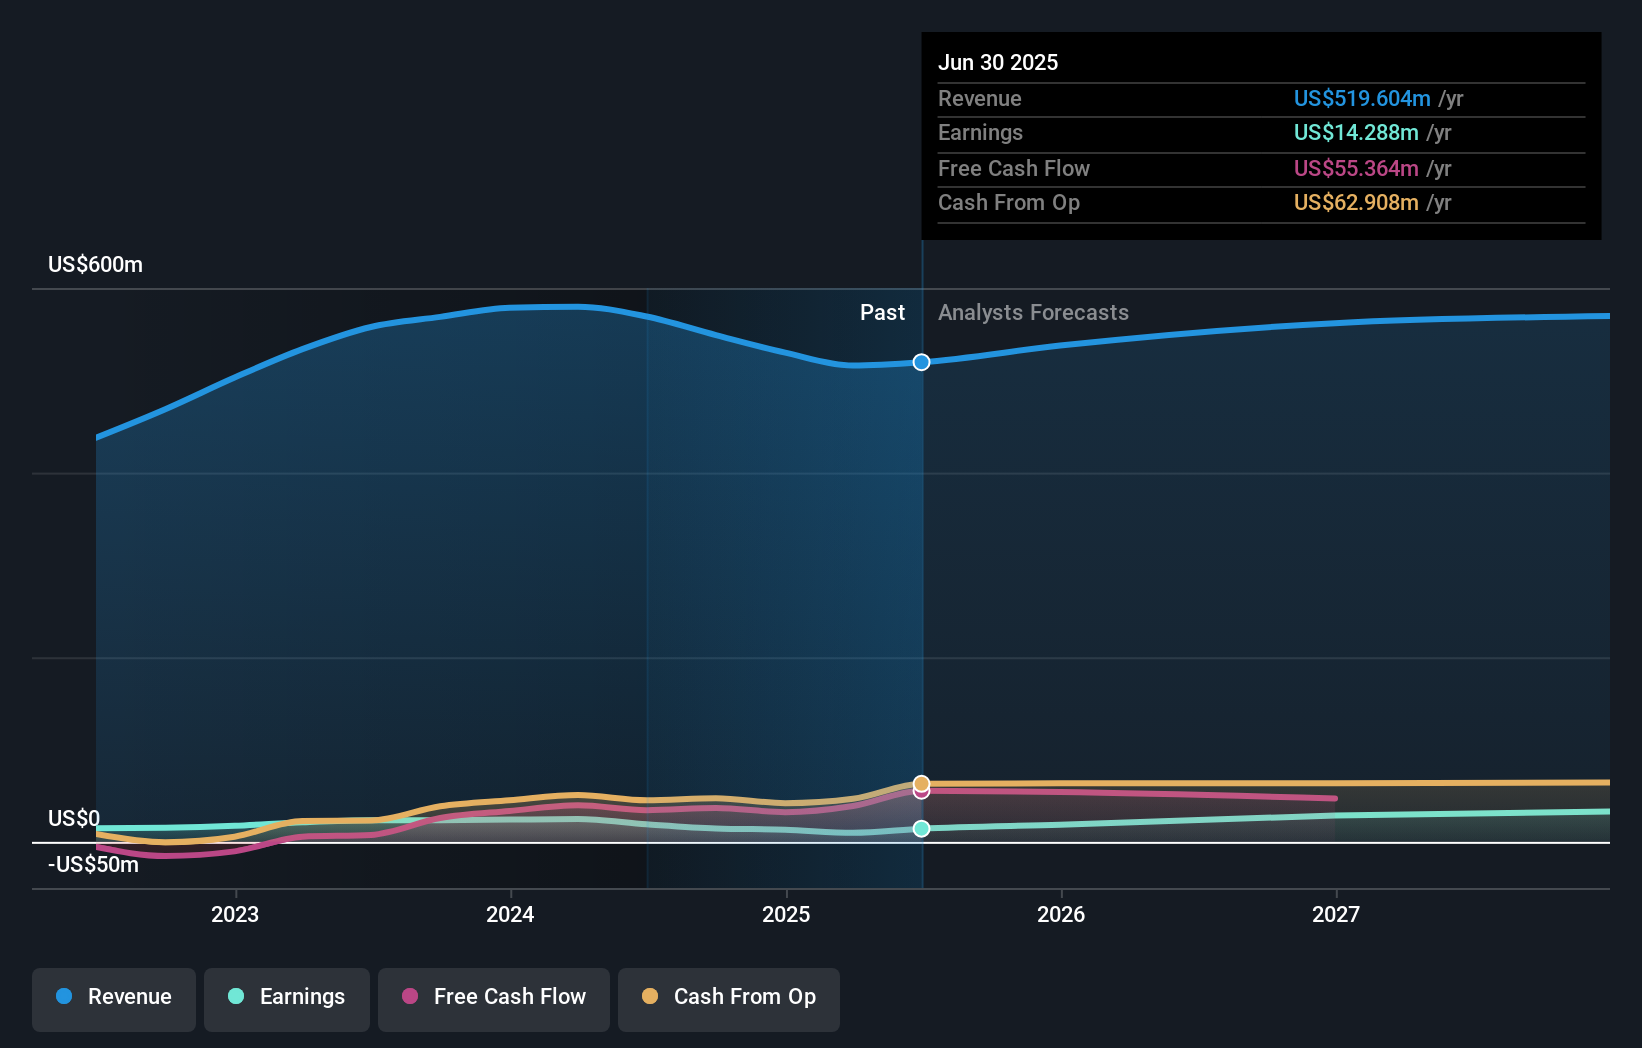The height and width of the screenshot is (1048, 1642).
Task: Click the 2026 x-axis label
Action: (1061, 914)
